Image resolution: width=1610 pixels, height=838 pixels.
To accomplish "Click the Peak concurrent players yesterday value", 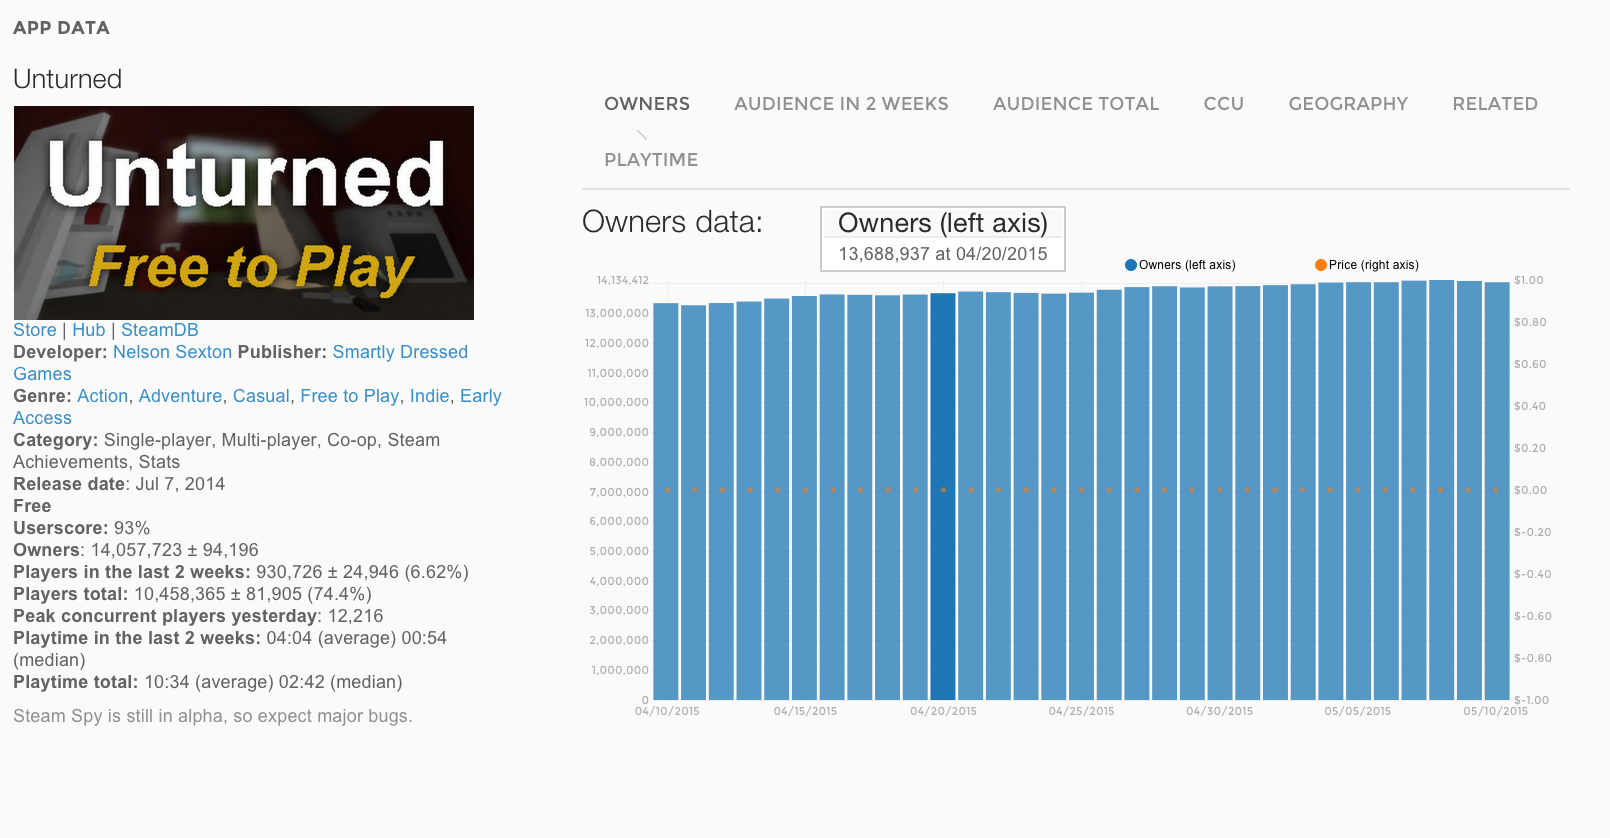I will [x=355, y=616].
